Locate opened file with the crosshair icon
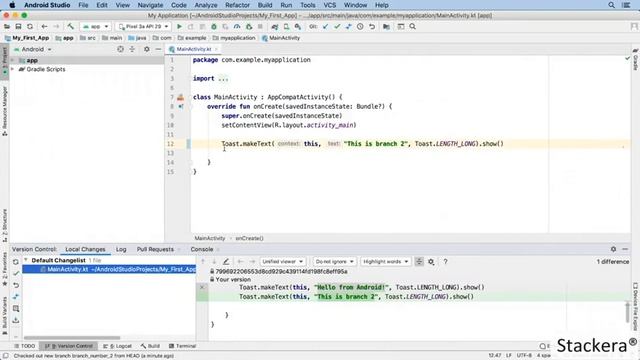 point(120,49)
